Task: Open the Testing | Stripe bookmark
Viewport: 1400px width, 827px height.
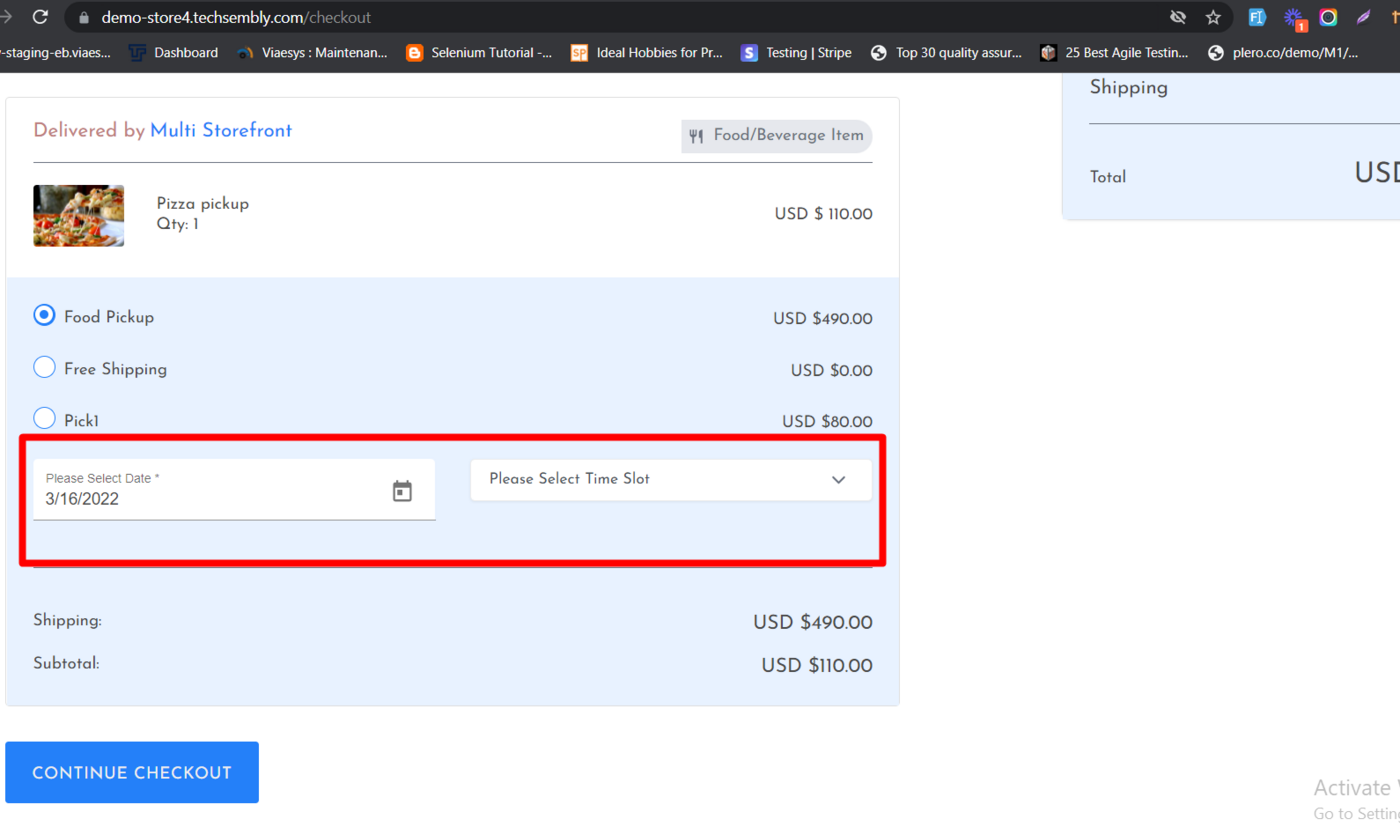Action: point(797,53)
